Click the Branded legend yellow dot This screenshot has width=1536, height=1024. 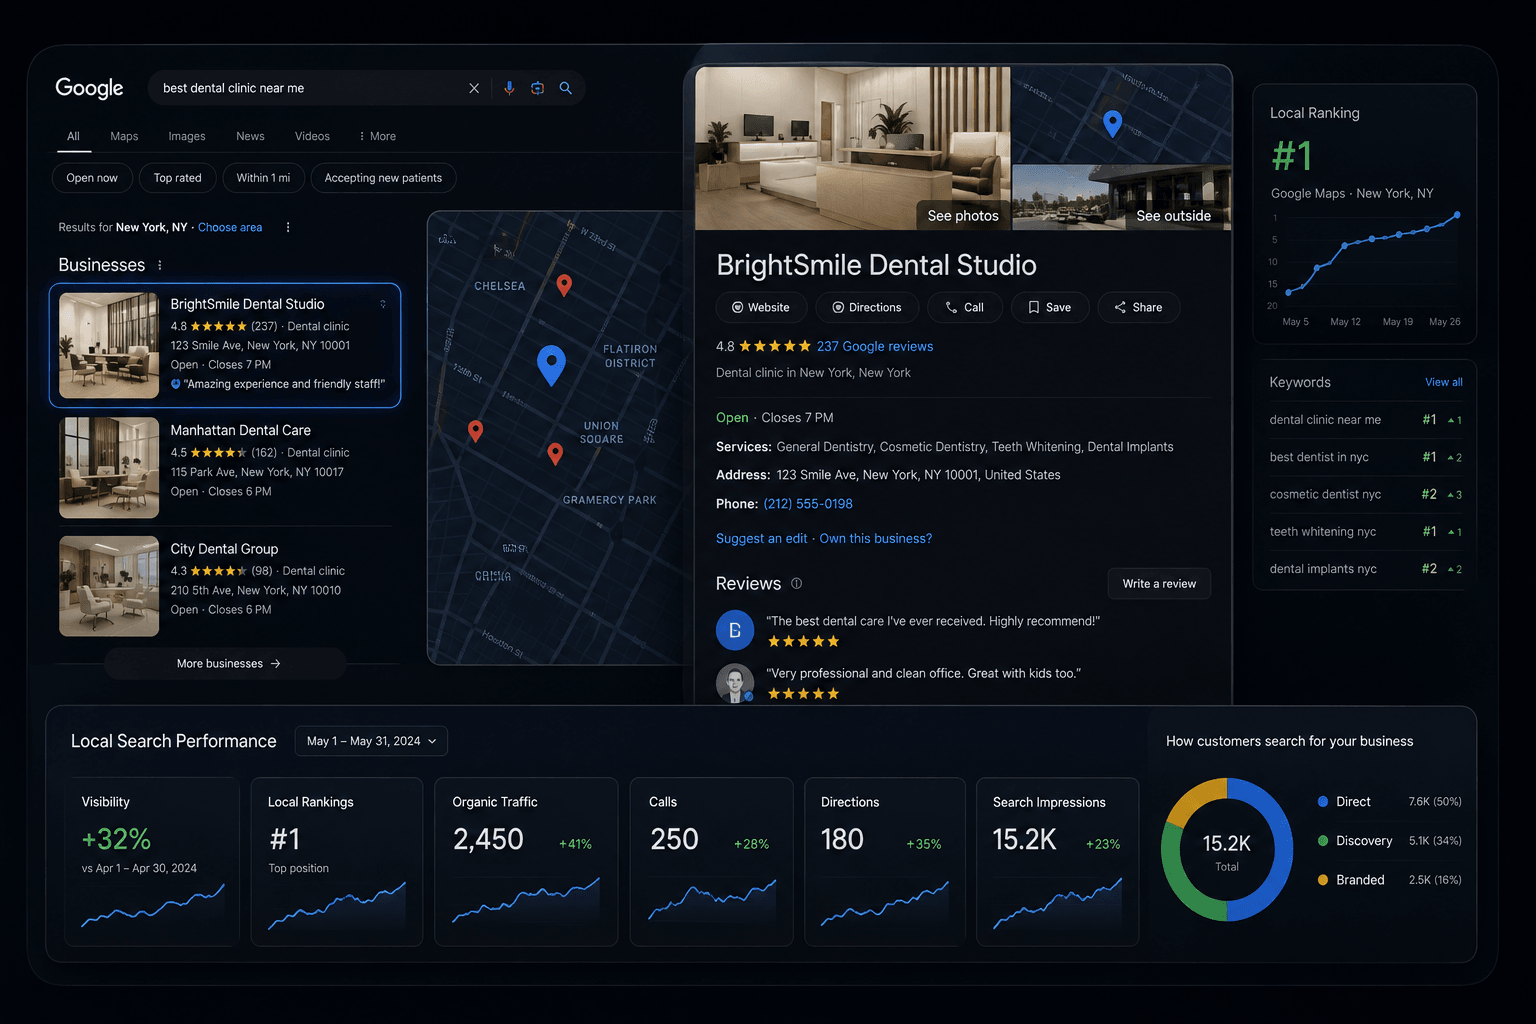1323,880
